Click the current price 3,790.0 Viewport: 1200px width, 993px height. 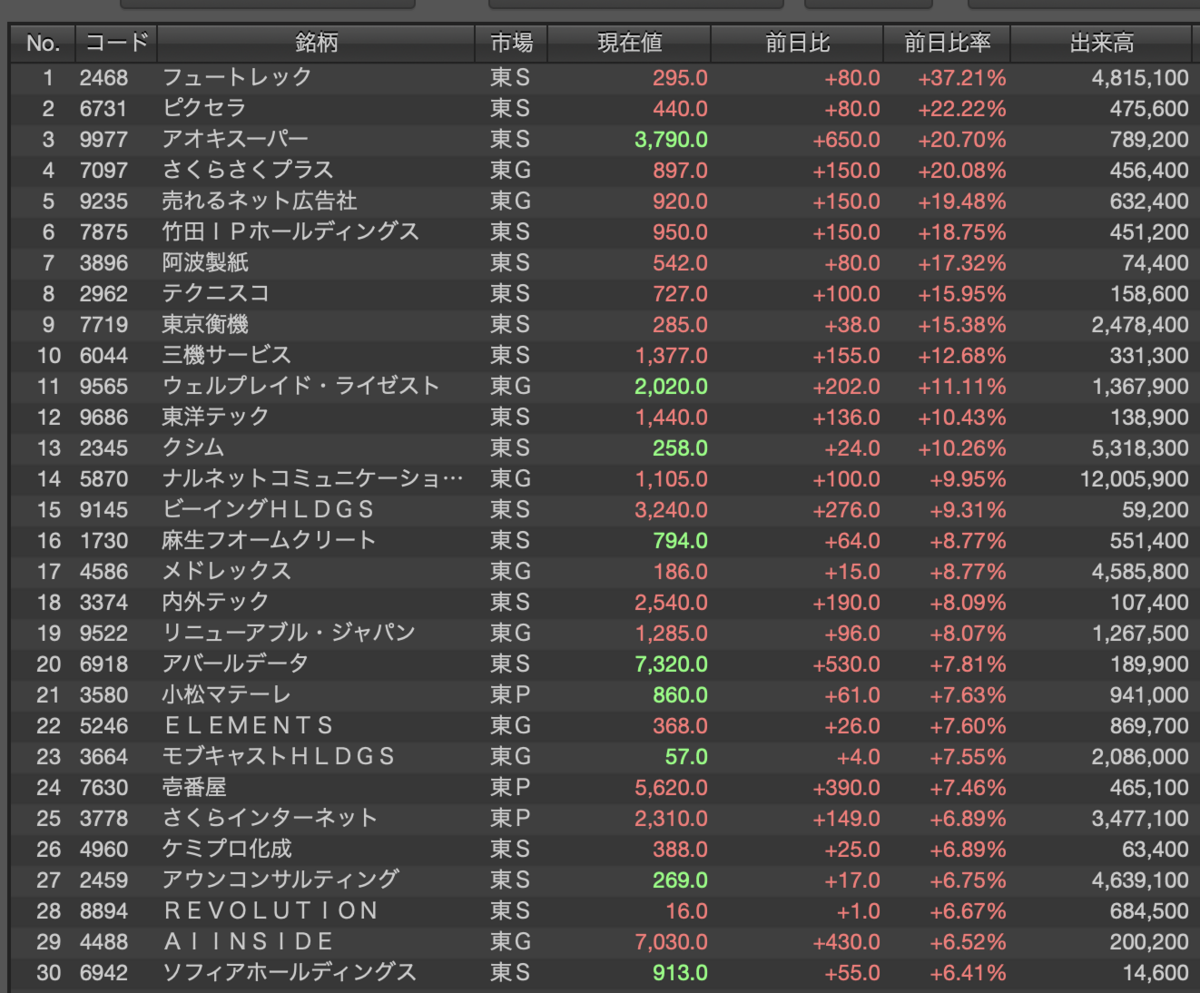tap(671, 139)
